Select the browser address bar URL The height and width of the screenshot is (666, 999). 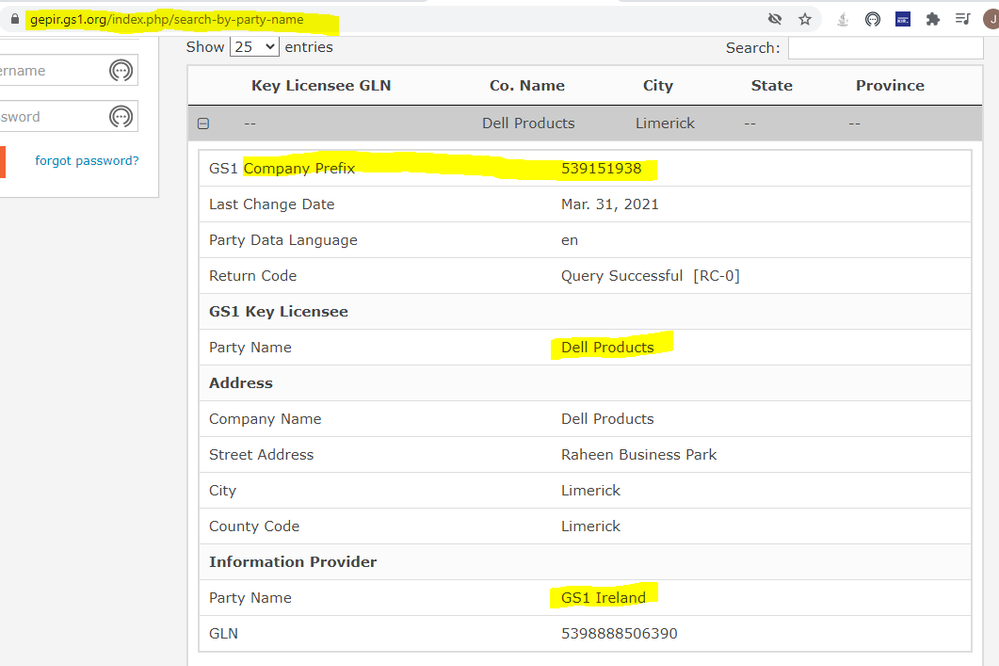(167, 20)
